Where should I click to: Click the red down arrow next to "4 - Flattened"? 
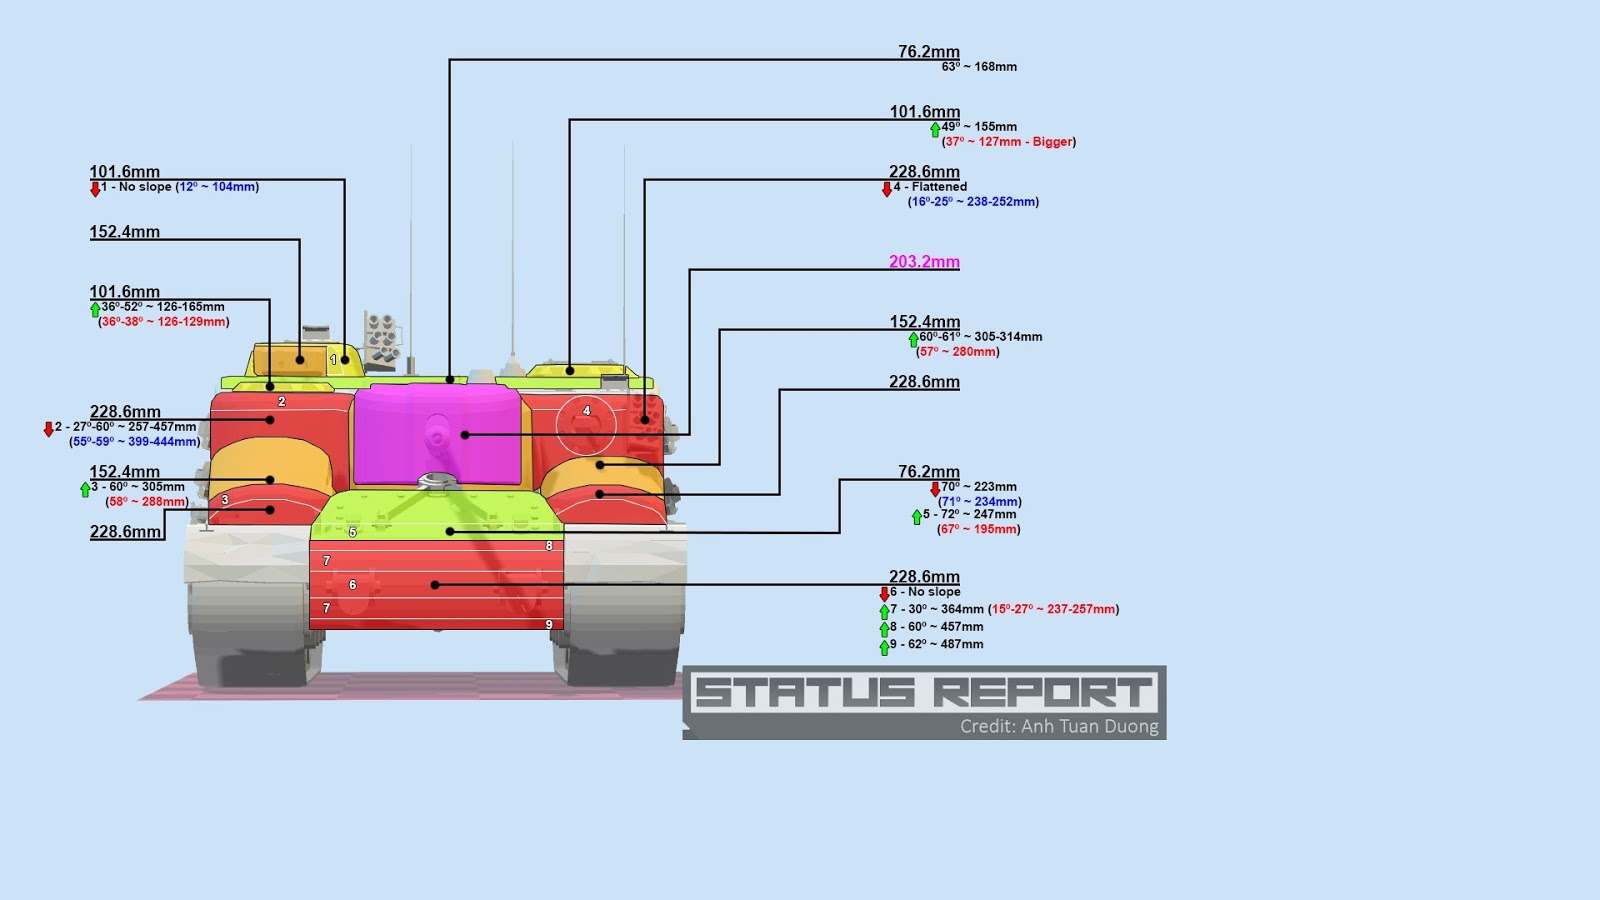click(887, 189)
